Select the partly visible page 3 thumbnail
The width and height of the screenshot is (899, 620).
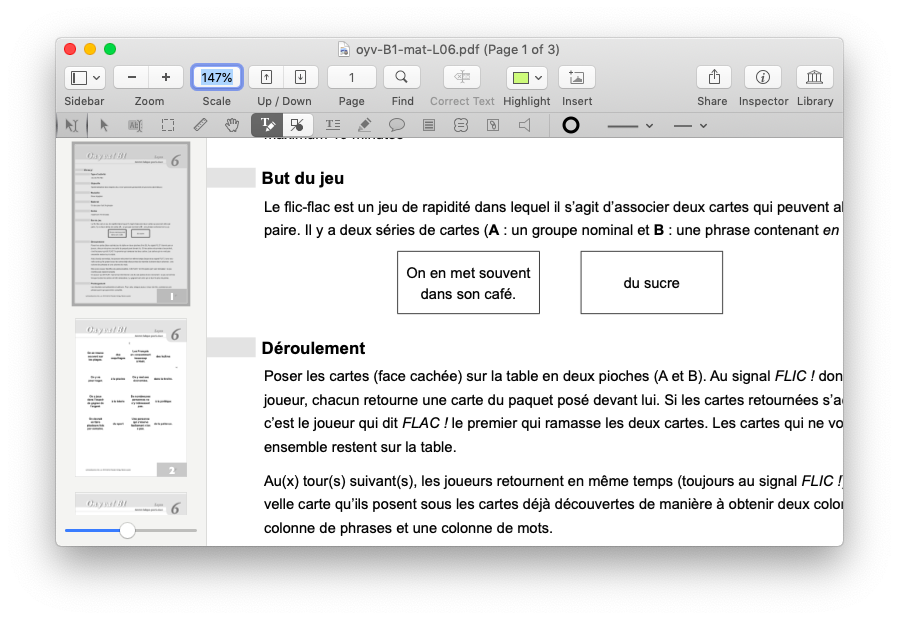click(x=131, y=504)
